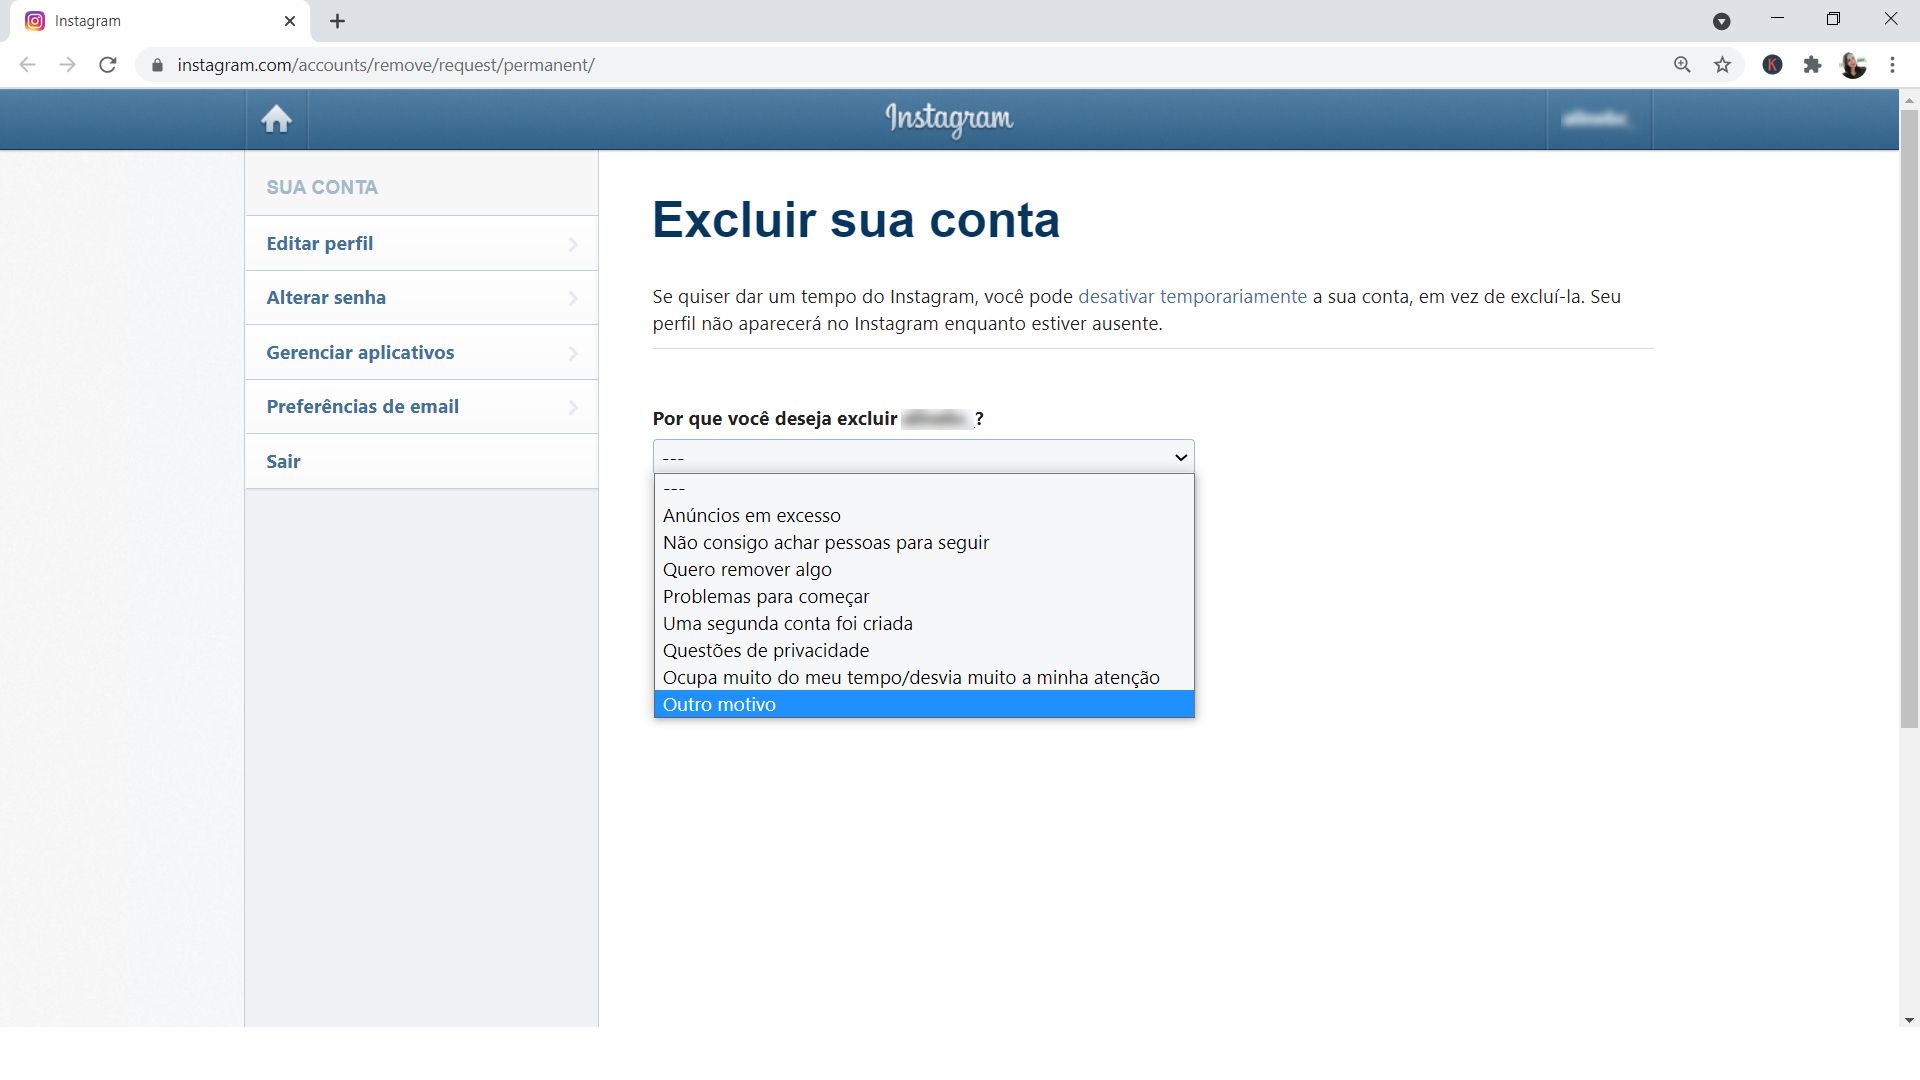The height and width of the screenshot is (1080, 1920).
Task: Click the padlock site info icon
Action: click(157, 65)
